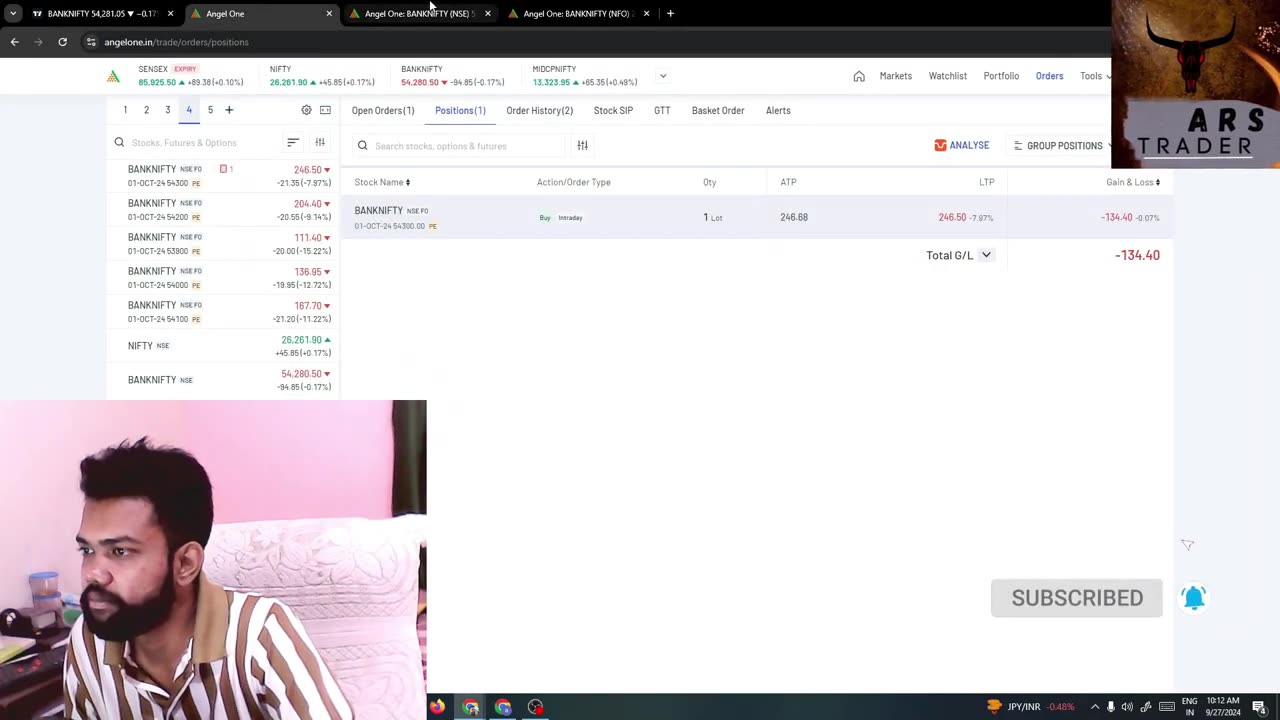Screen dimensions: 1280x720
Task: Open the Home icon in top navigation
Action: click(859, 76)
